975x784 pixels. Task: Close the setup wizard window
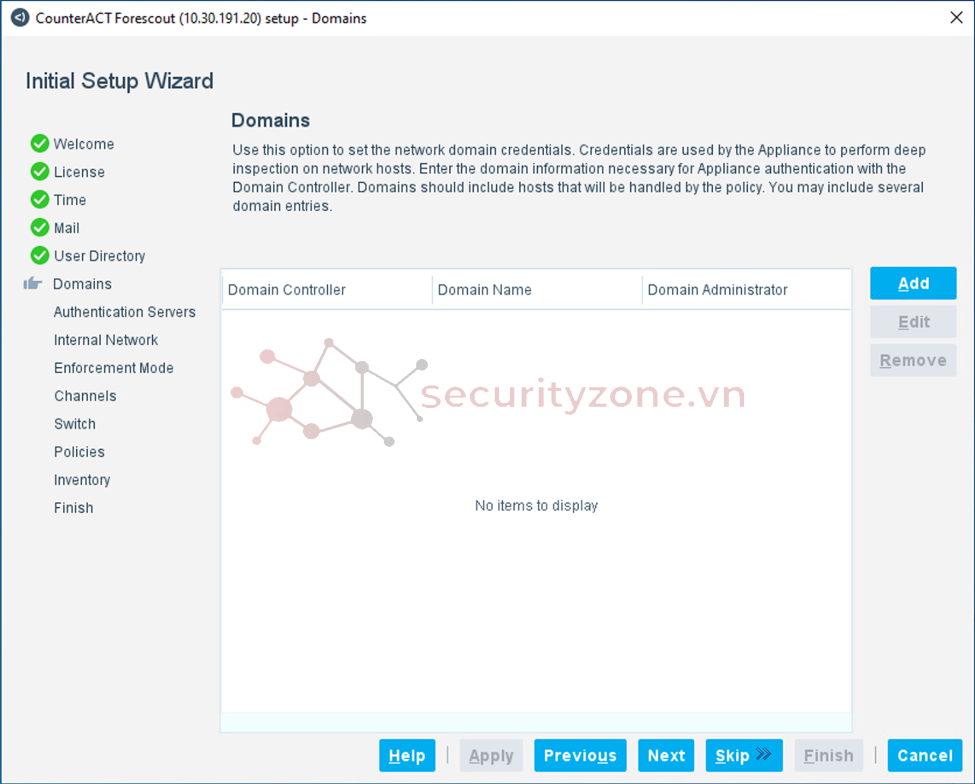[x=956, y=17]
